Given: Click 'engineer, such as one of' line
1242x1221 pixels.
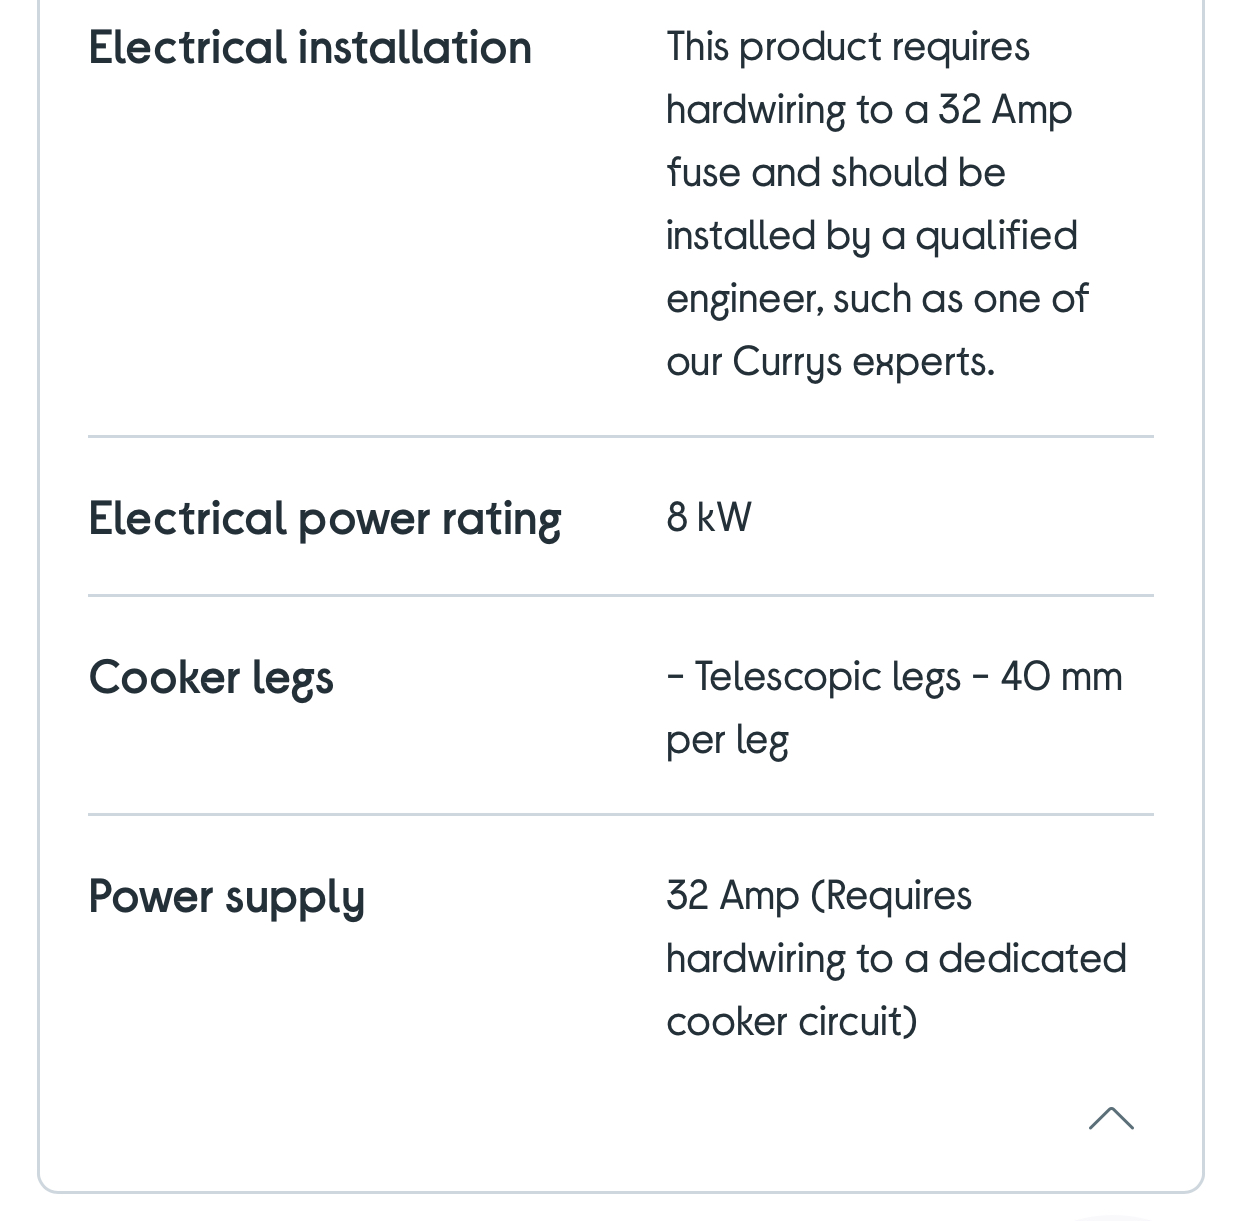Looking at the screenshot, I should point(877,299).
